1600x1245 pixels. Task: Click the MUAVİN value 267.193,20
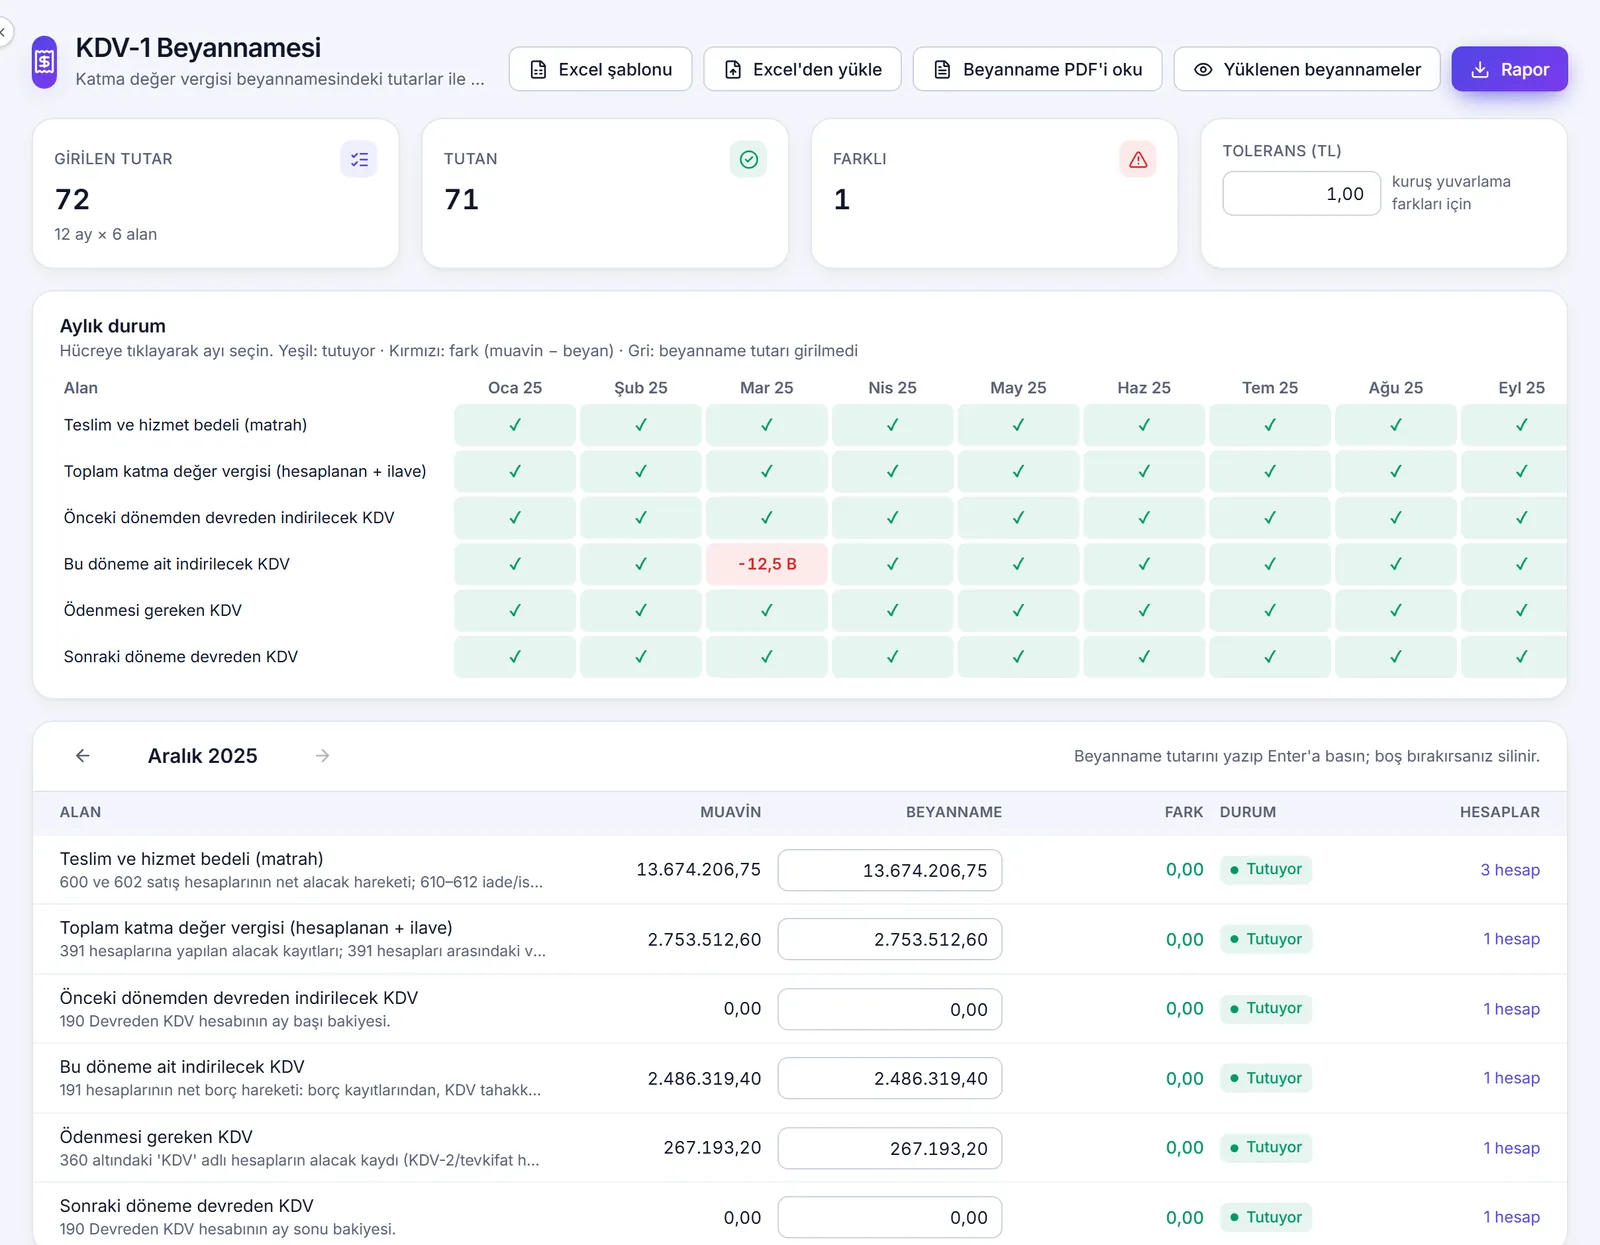[x=713, y=1147]
